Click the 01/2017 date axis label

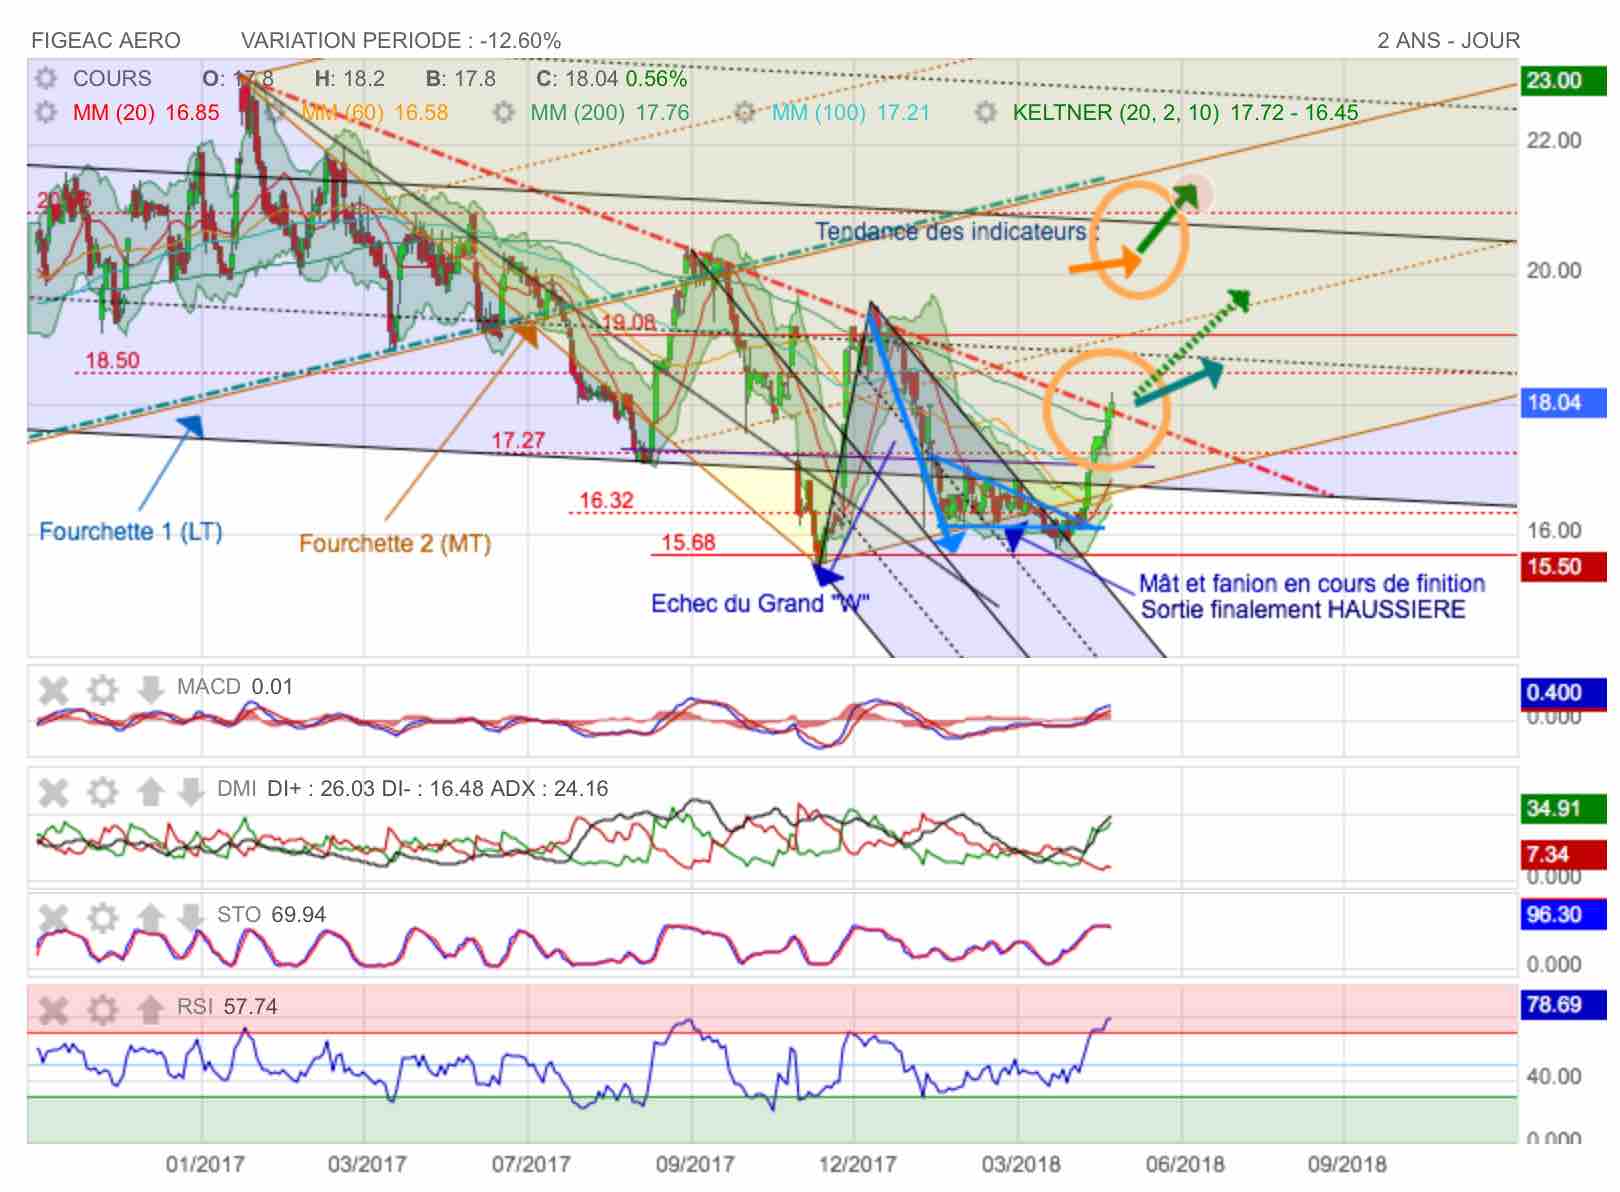204,1165
